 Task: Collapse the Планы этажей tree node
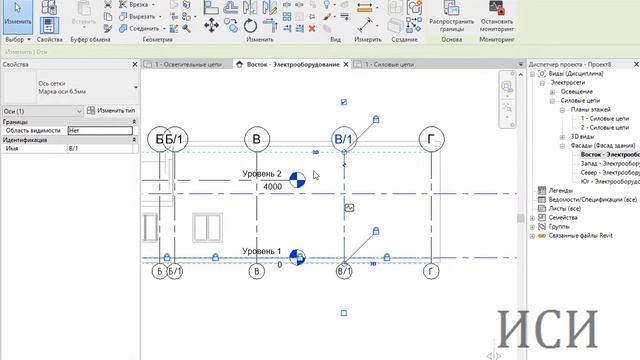[562, 110]
